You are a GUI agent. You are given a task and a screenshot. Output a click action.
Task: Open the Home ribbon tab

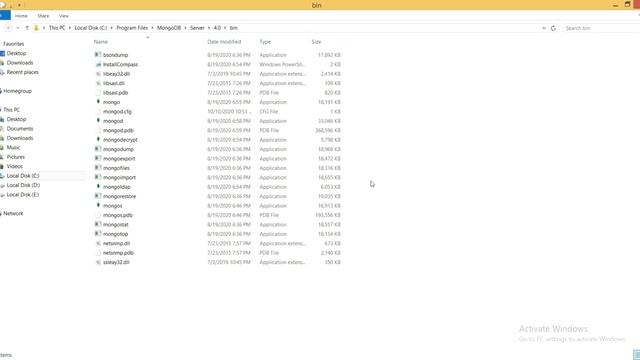click(21, 16)
